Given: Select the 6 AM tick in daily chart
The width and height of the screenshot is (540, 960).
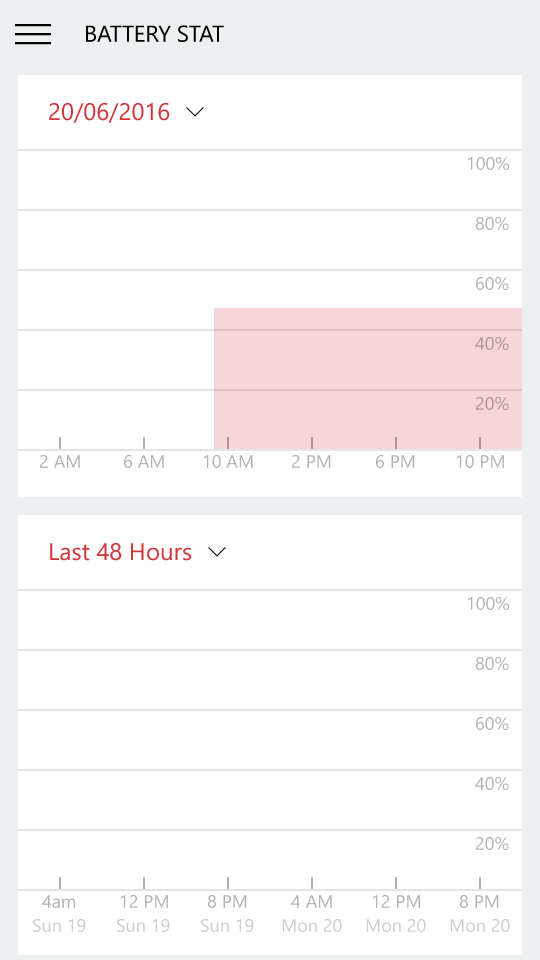Looking at the screenshot, I should [144, 462].
